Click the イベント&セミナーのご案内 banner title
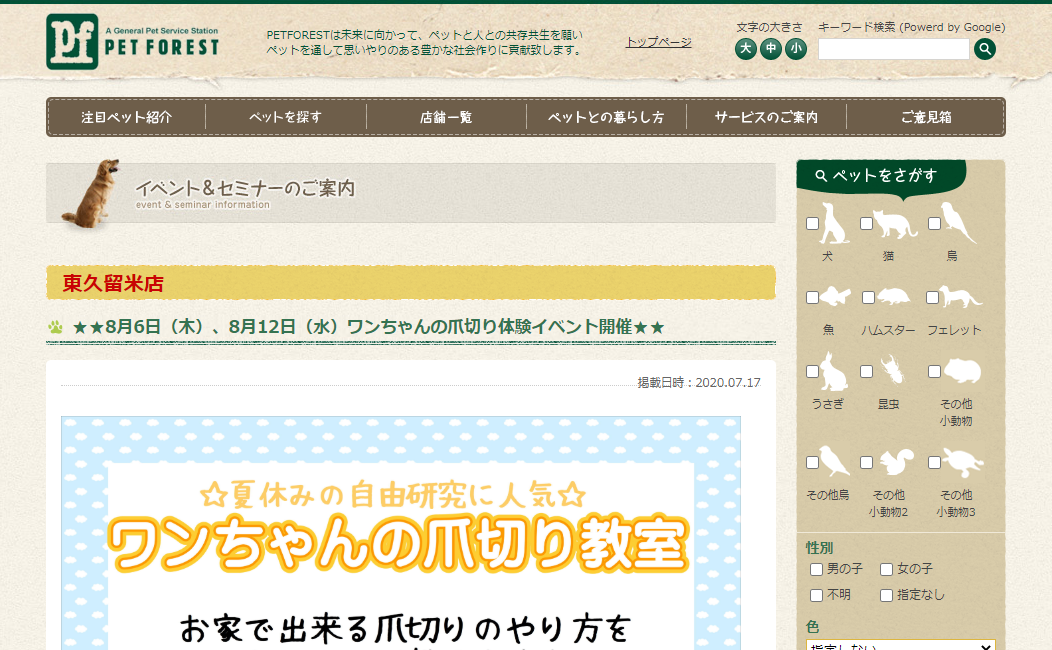1052x650 pixels. (245, 188)
